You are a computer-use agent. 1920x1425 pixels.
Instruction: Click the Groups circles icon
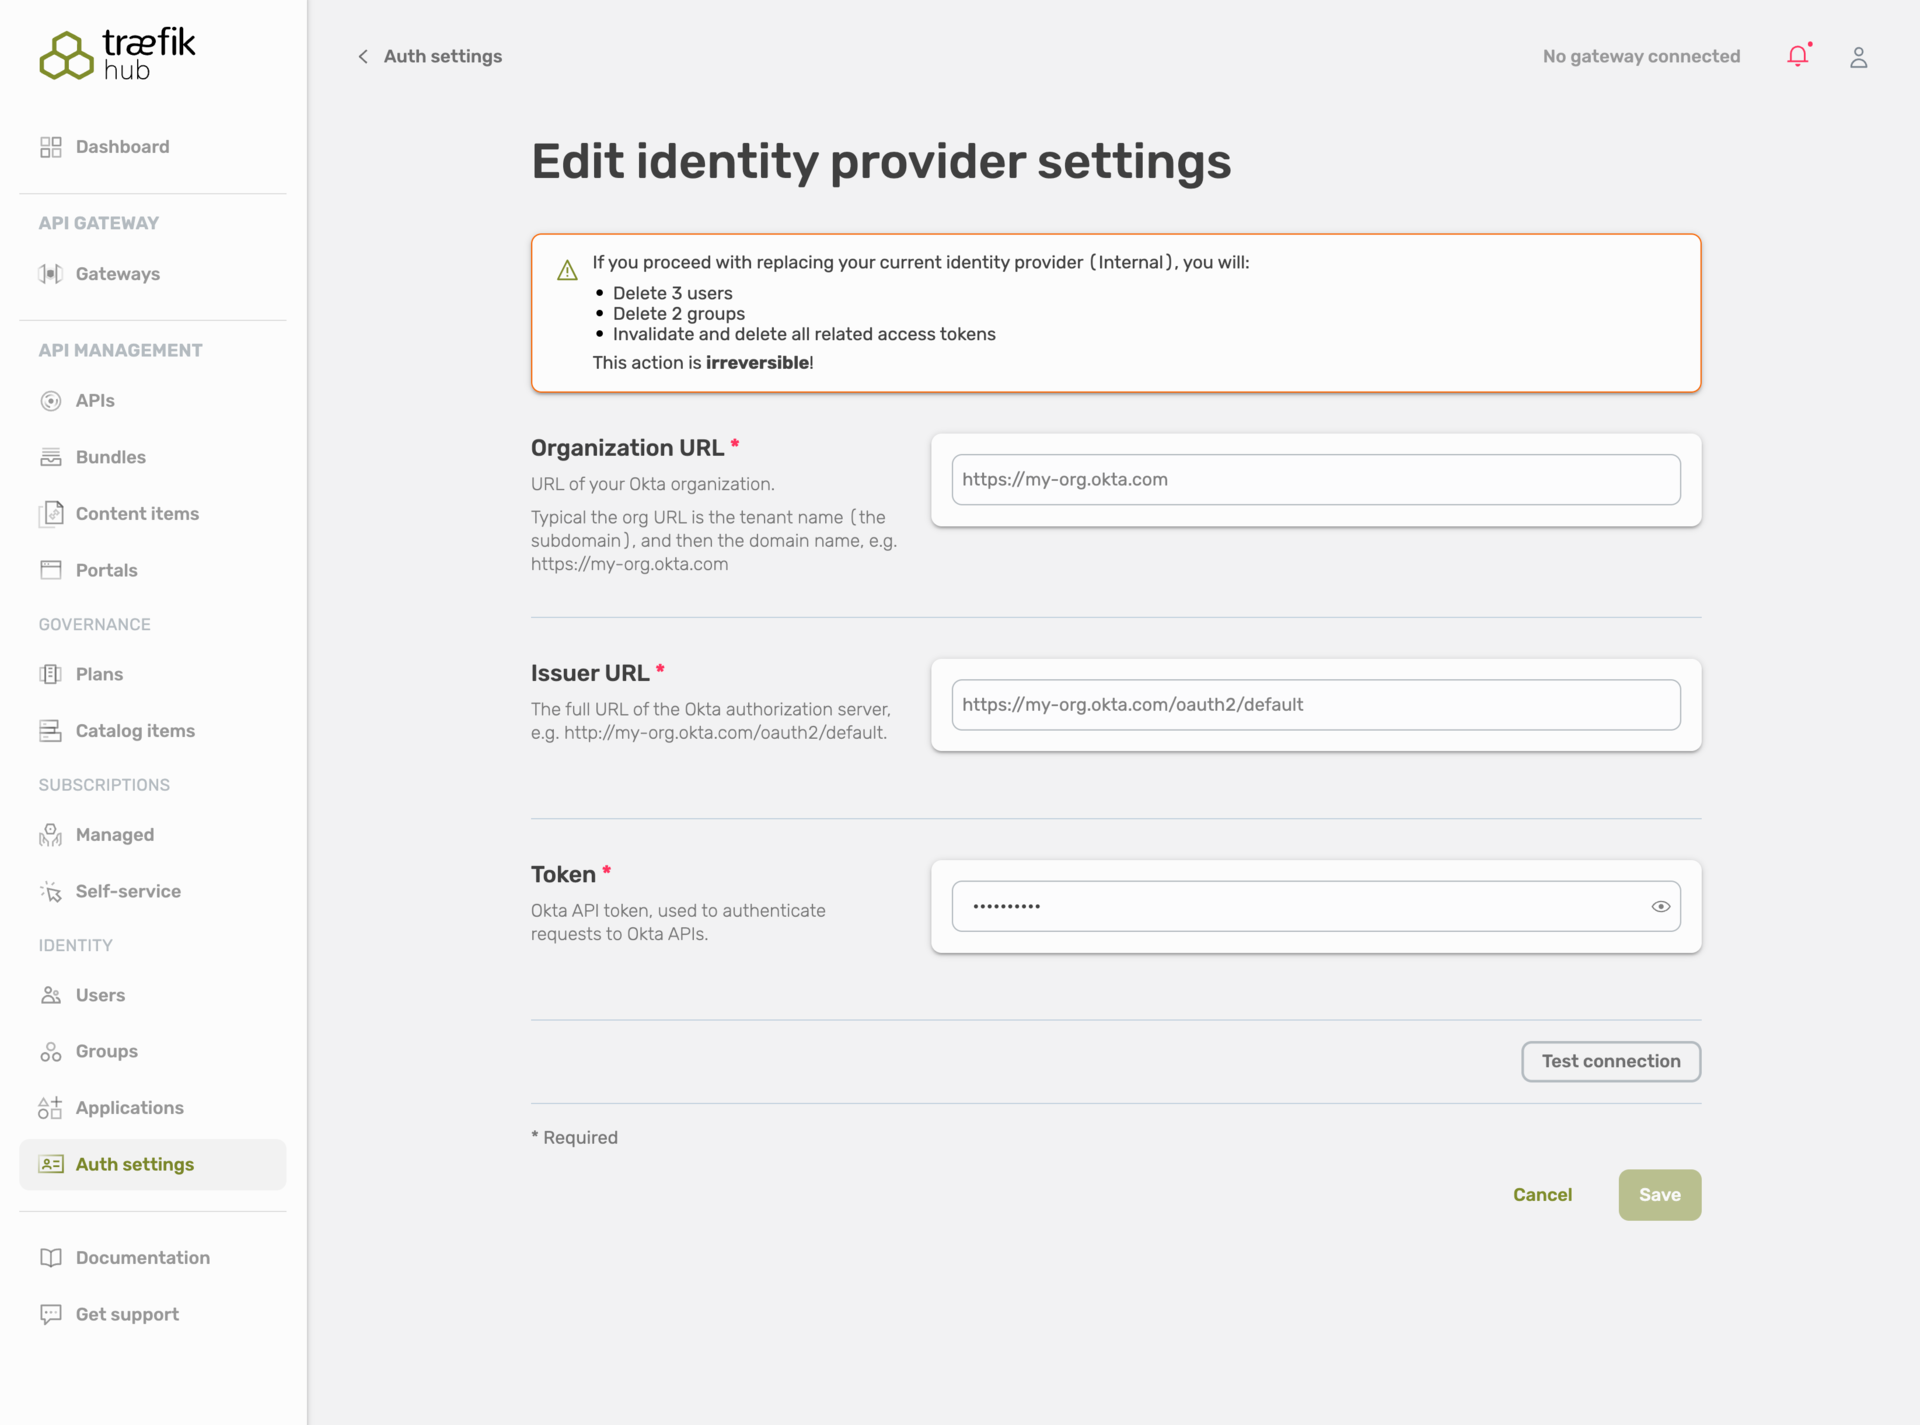coord(51,1051)
